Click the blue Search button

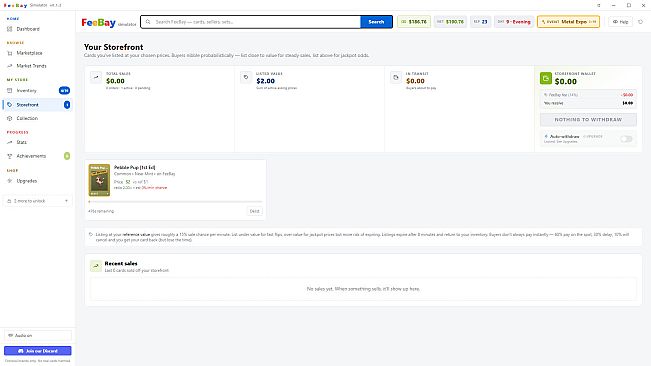pyautogui.click(x=376, y=22)
